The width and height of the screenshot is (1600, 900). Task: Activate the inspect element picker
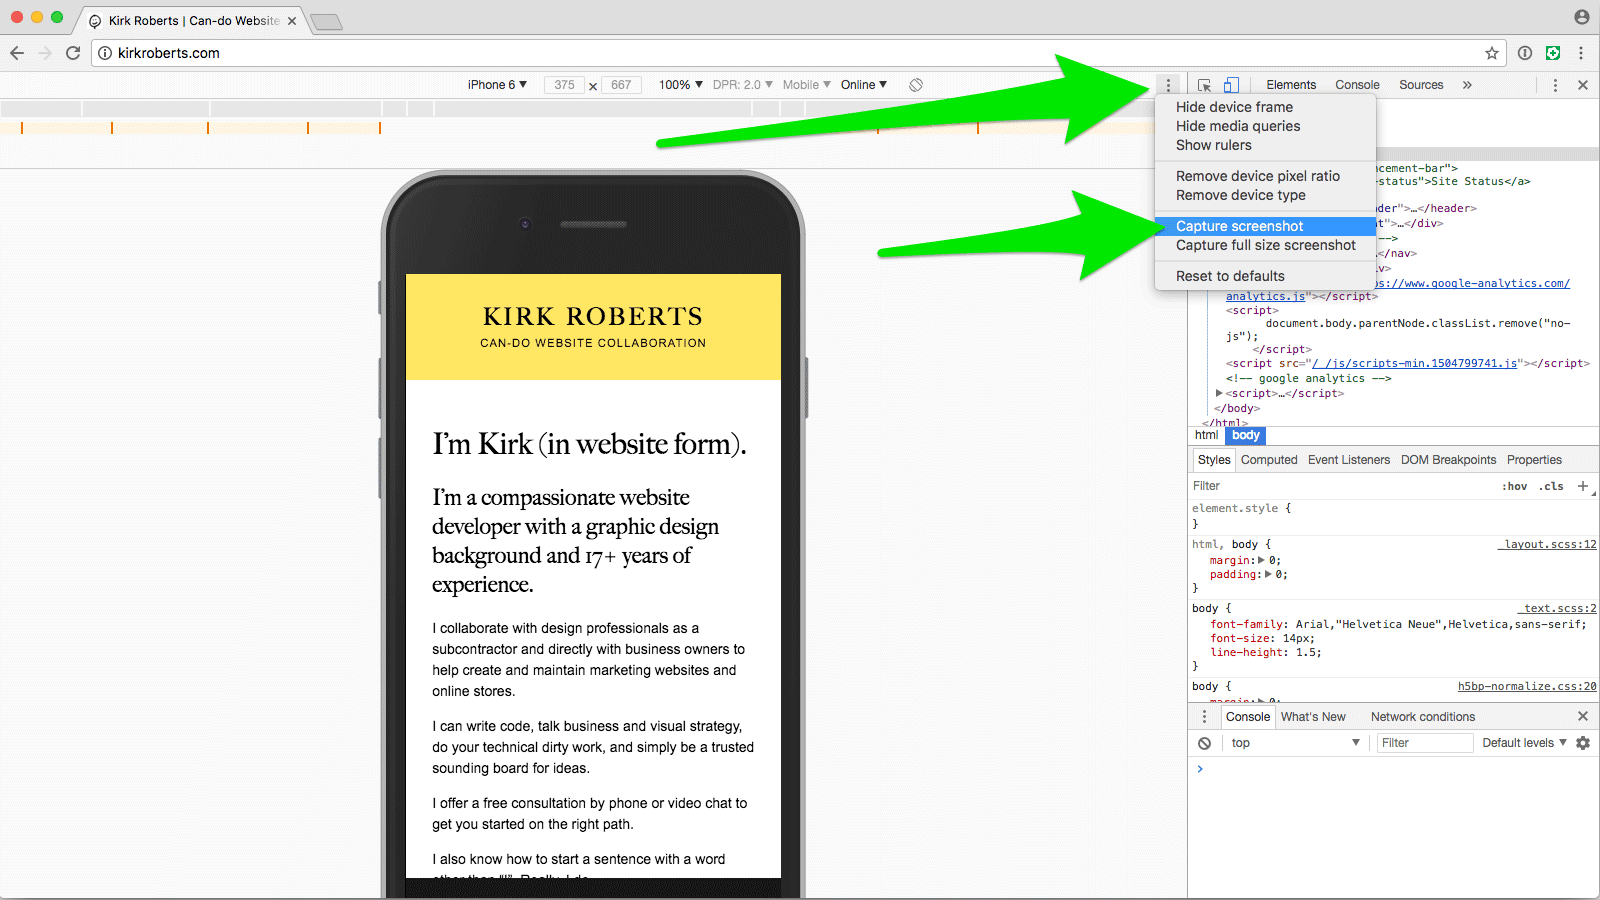point(1204,85)
